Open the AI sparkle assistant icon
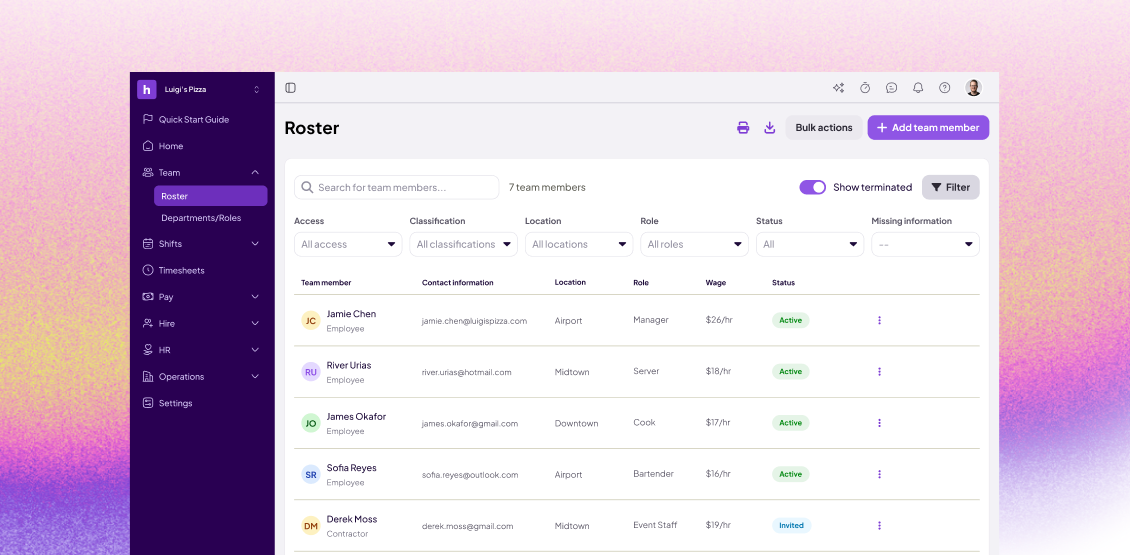The image size is (1130, 555). click(x=838, y=88)
